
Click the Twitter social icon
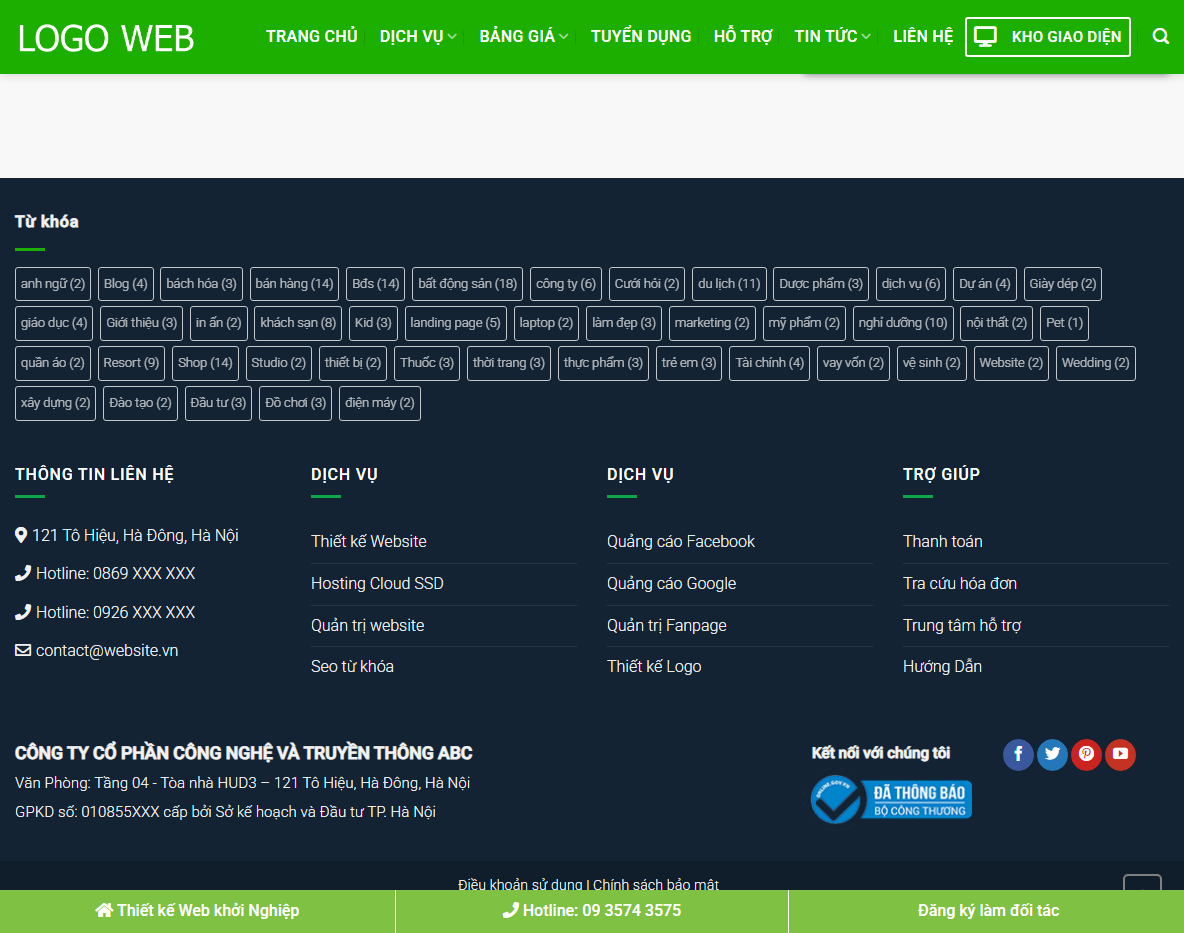(1052, 755)
